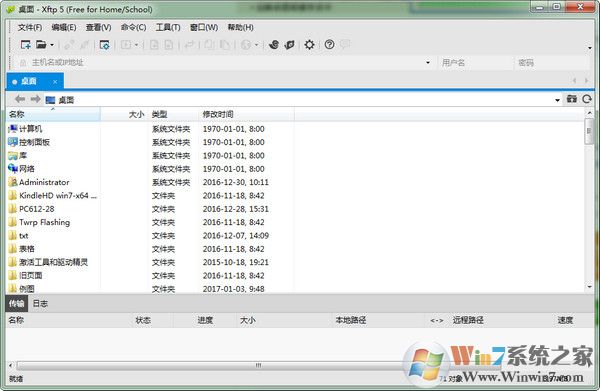600x391 pixels.
Task: Click the new folder icon beside path
Action: point(572,99)
